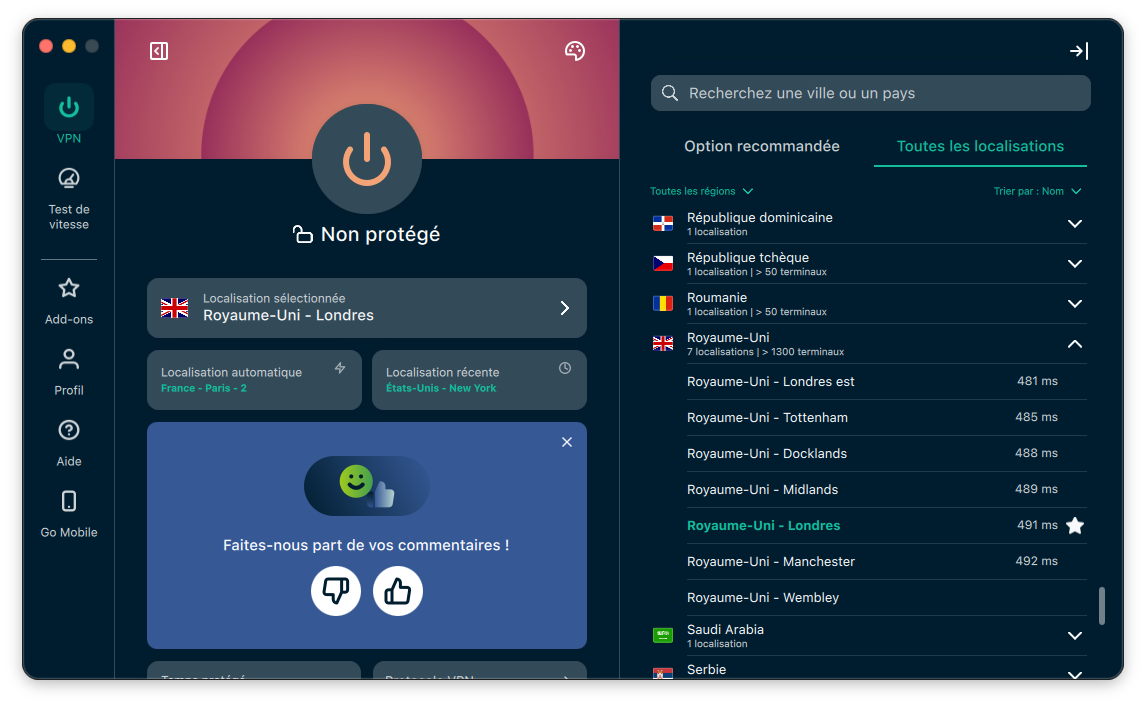Collapse the locations panel with the arrow icon

click(x=1079, y=51)
